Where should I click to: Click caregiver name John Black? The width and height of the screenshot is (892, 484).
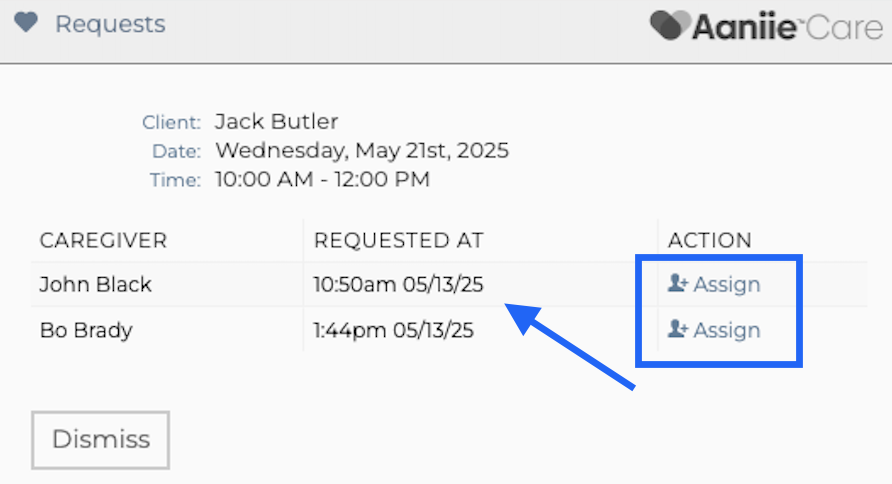pos(96,284)
